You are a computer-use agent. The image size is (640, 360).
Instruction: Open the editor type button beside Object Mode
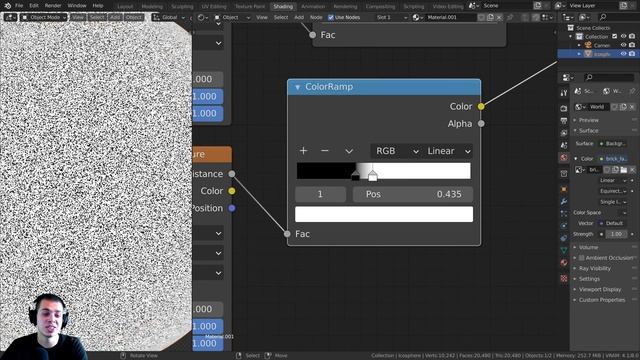click(10, 18)
